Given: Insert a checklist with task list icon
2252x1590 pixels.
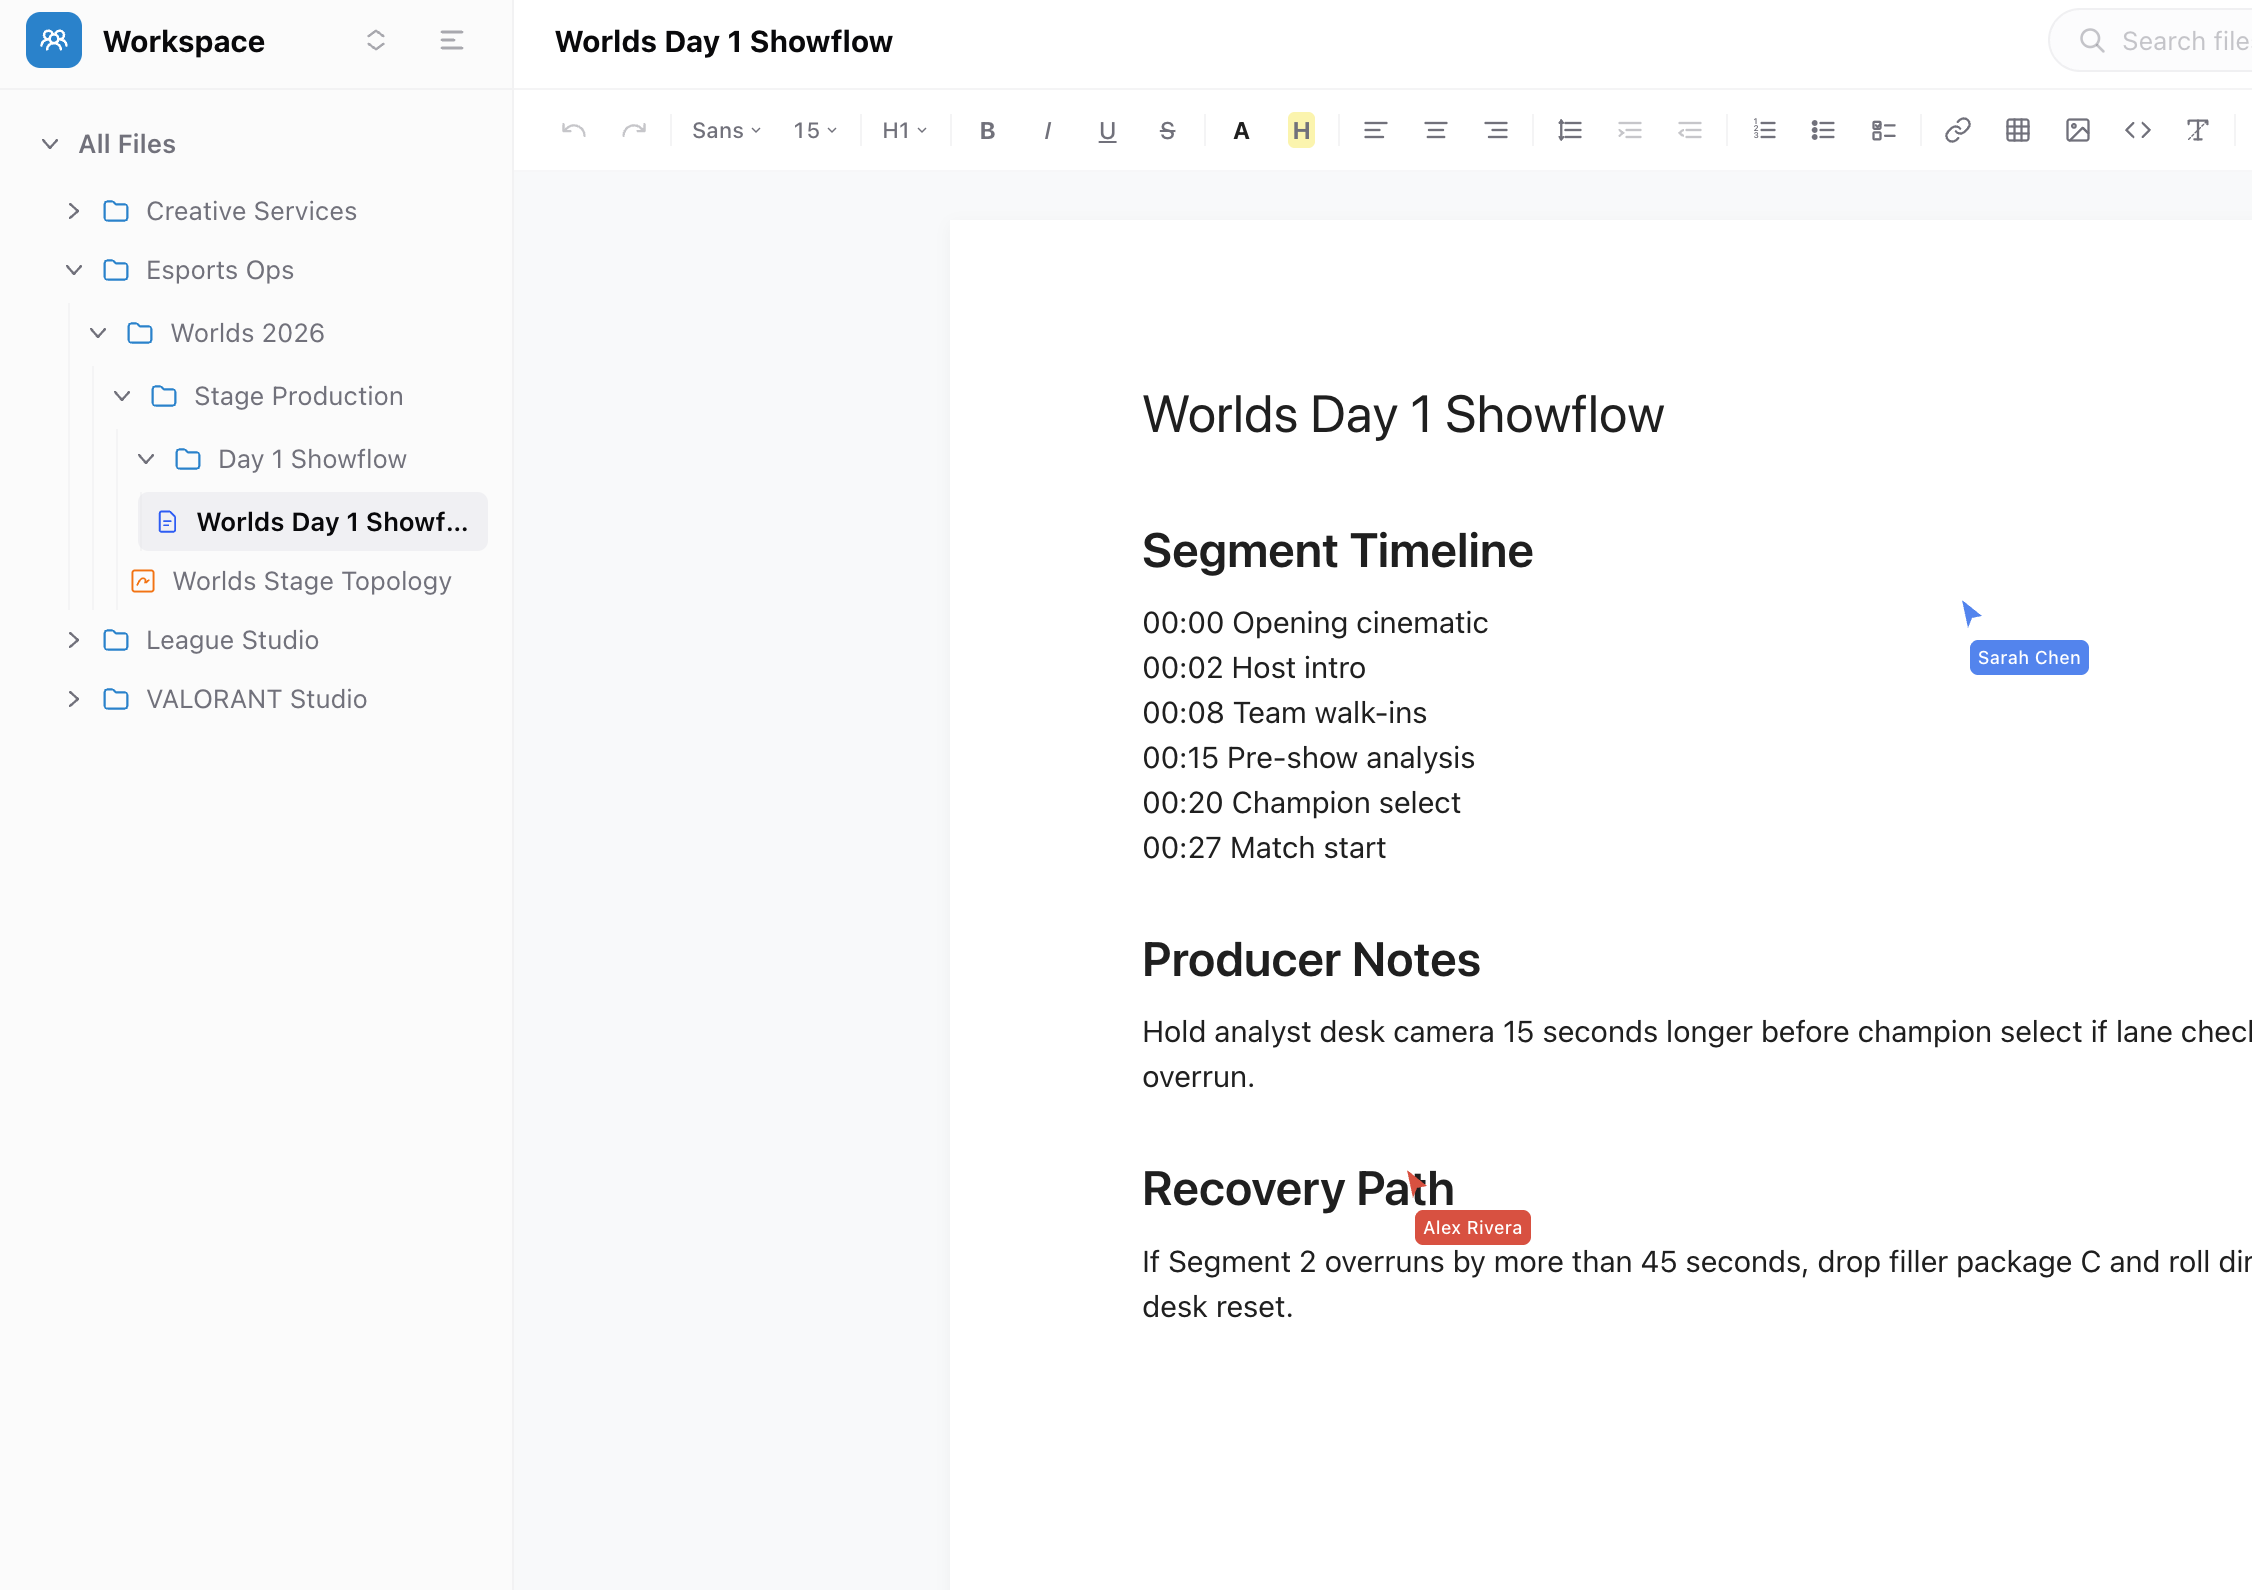Looking at the screenshot, I should coord(1883,130).
